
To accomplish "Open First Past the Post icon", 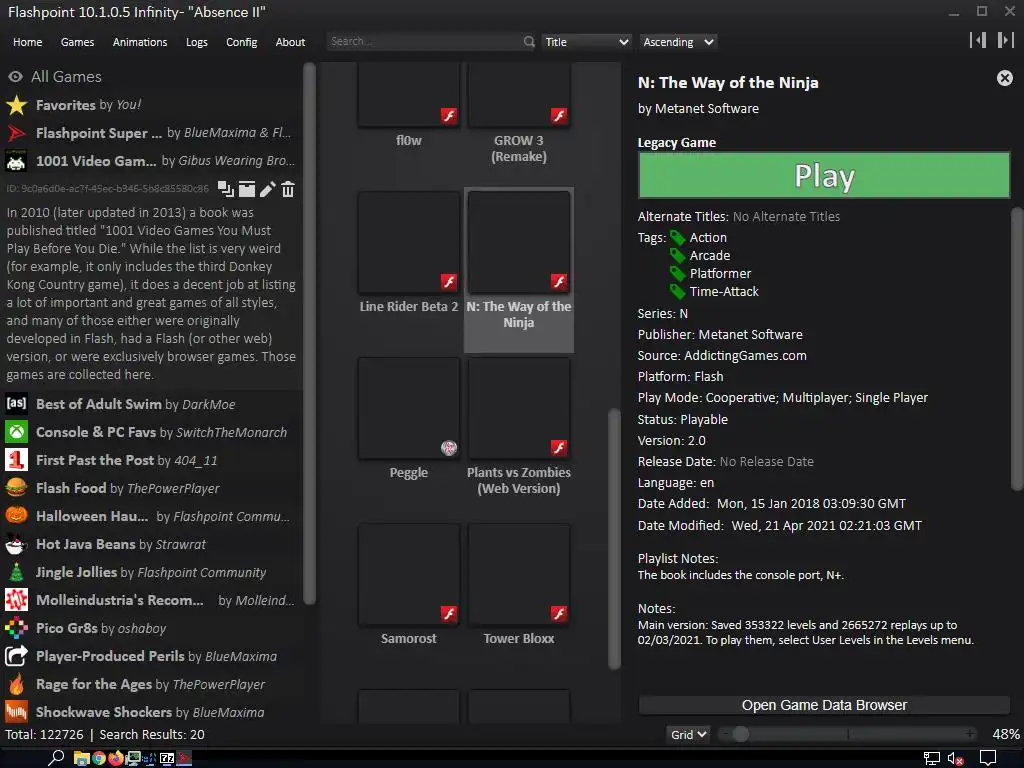I will 16,460.
